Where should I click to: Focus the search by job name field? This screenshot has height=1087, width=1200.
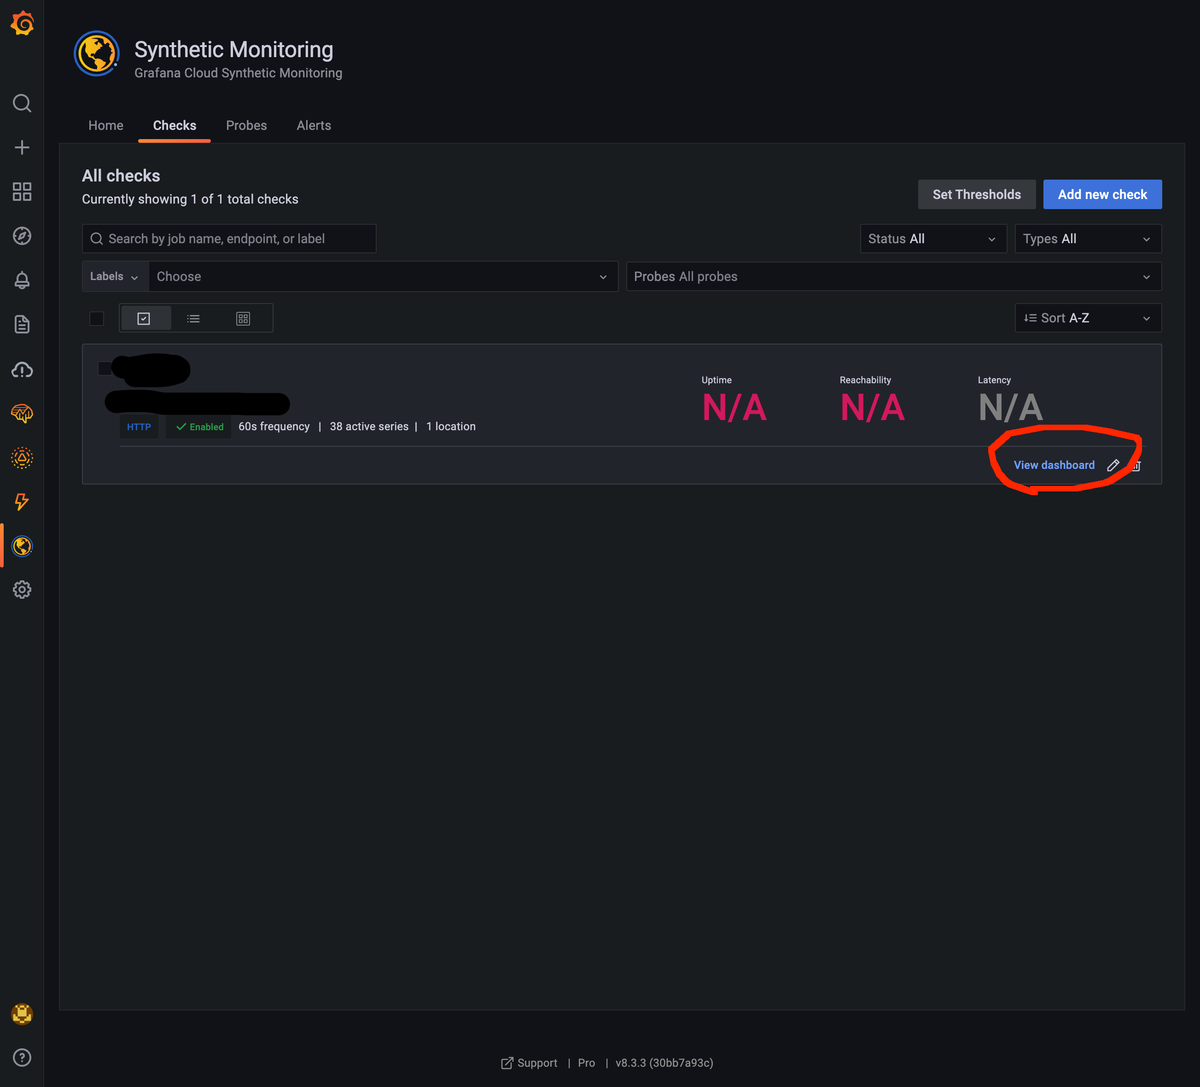229,239
